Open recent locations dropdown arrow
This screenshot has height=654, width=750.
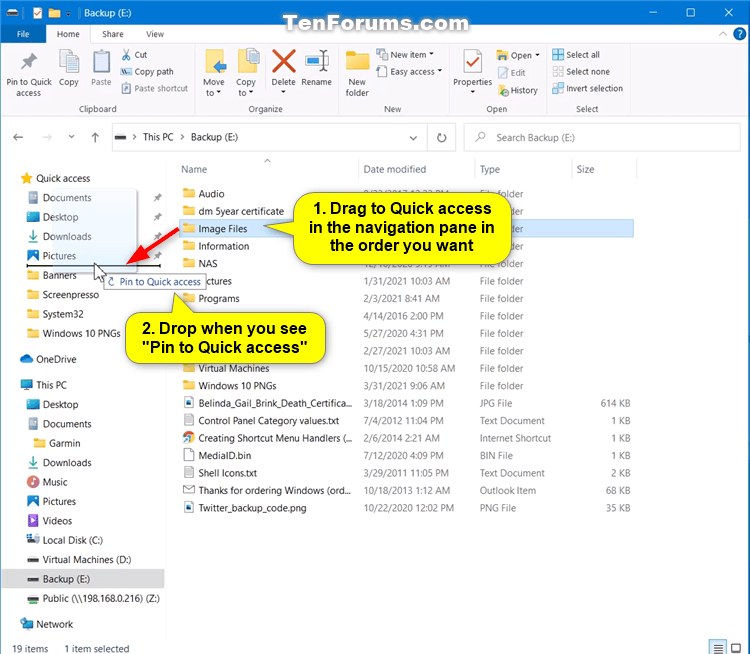tap(71, 137)
